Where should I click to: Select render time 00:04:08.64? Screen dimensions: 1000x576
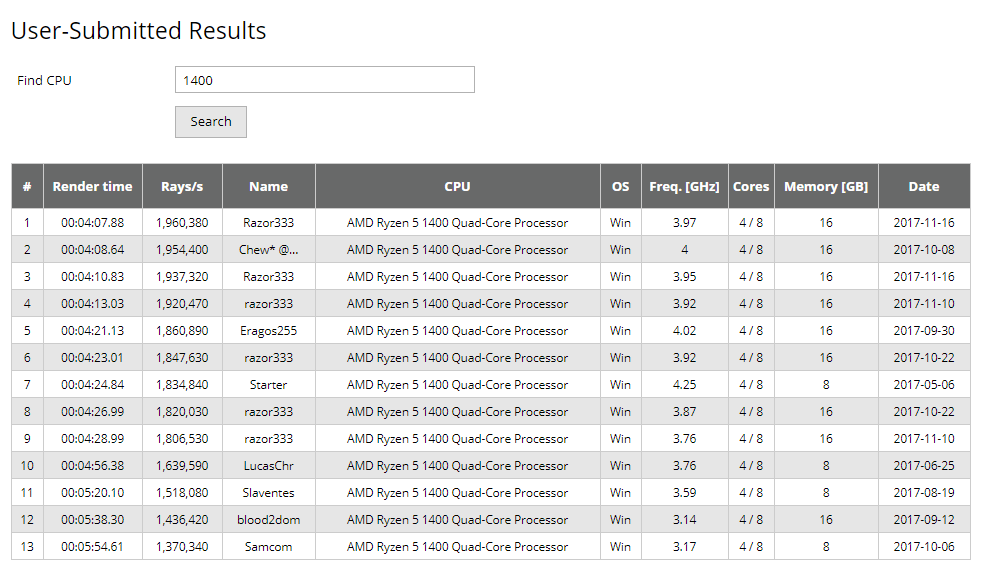[92, 250]
